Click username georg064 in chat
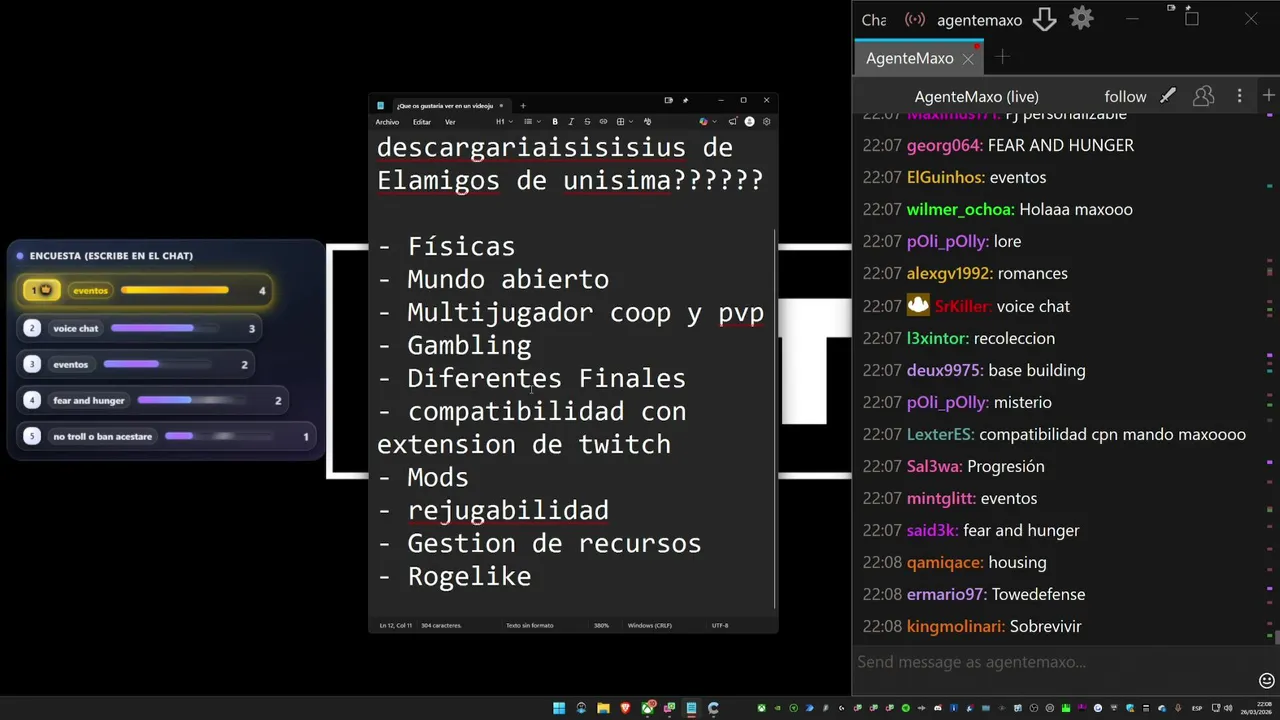 tap(945, 145)
